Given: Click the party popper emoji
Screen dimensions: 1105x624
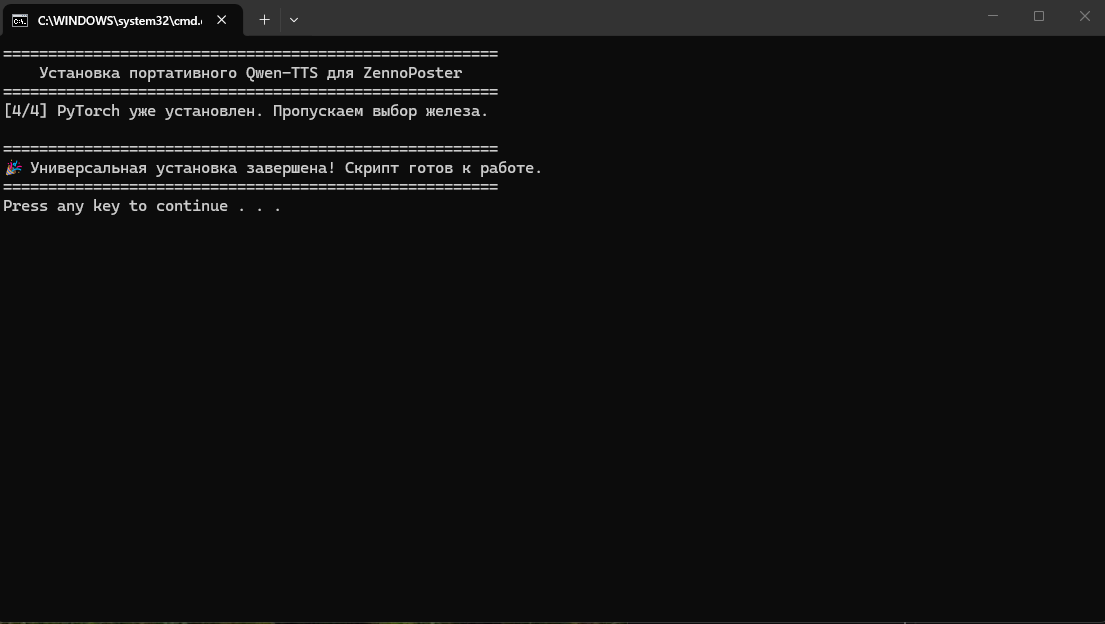Looking at the screenshot, I should (13, 168).
